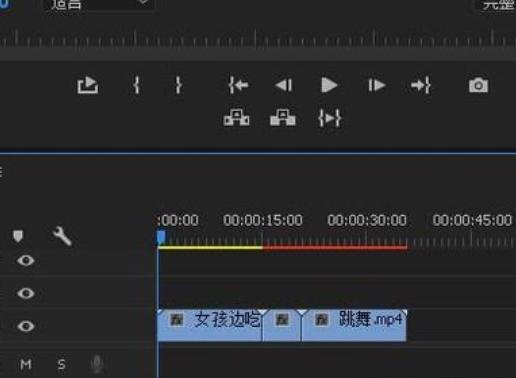Start playback with the Play button
Viewport: 516px width, 378px height.
point(329,85)
